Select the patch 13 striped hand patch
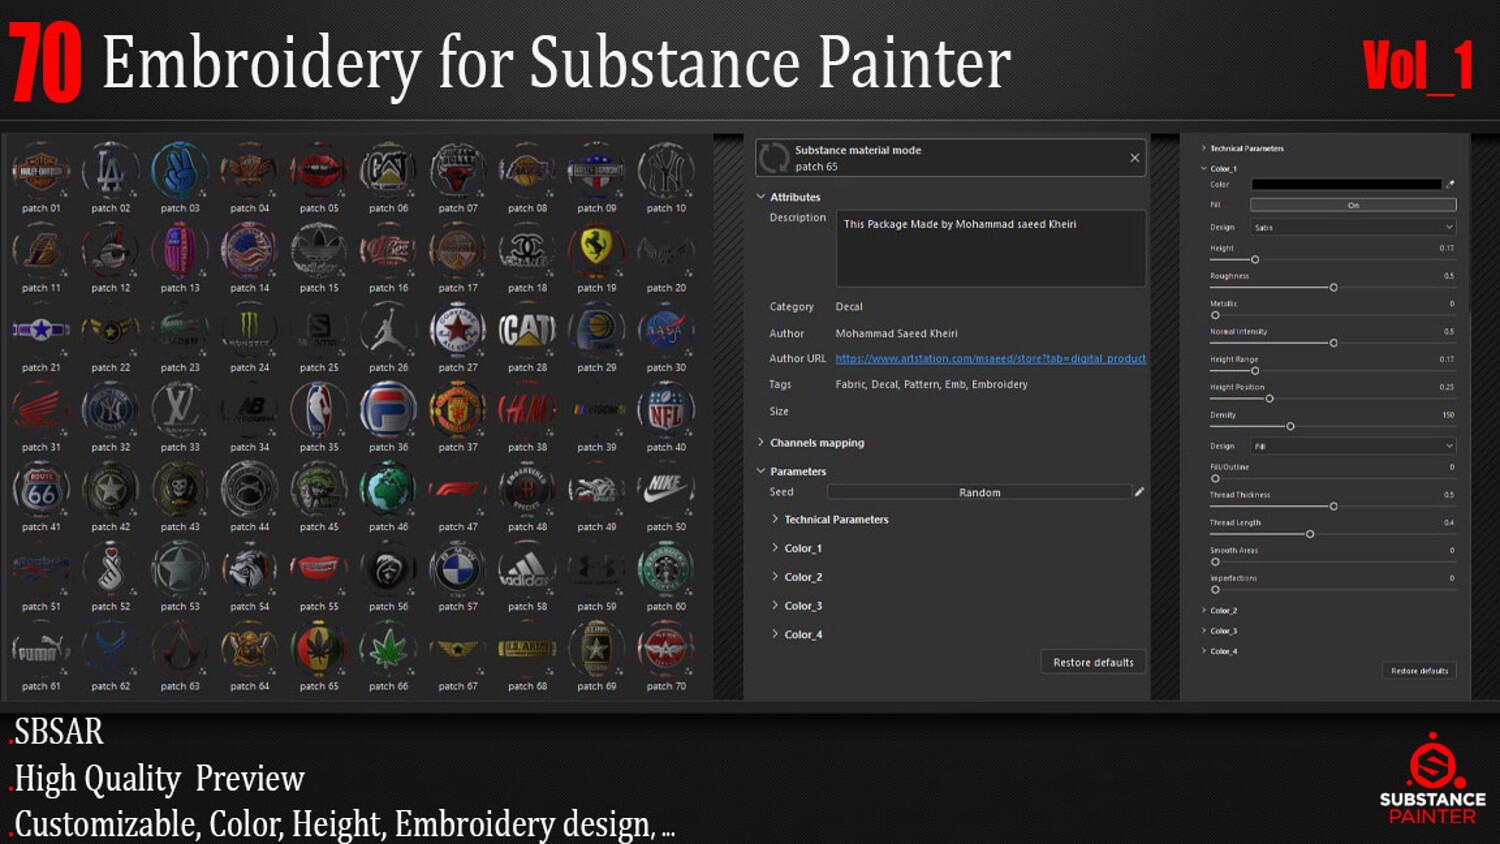 point(180,250)
